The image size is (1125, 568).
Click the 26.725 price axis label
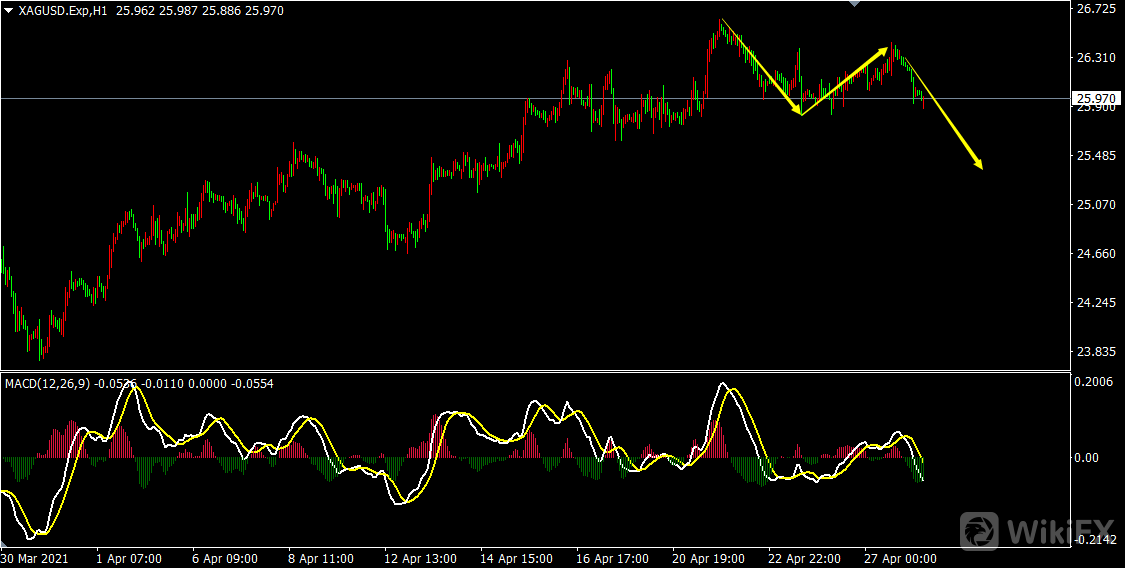click(x=1095, y=9)
